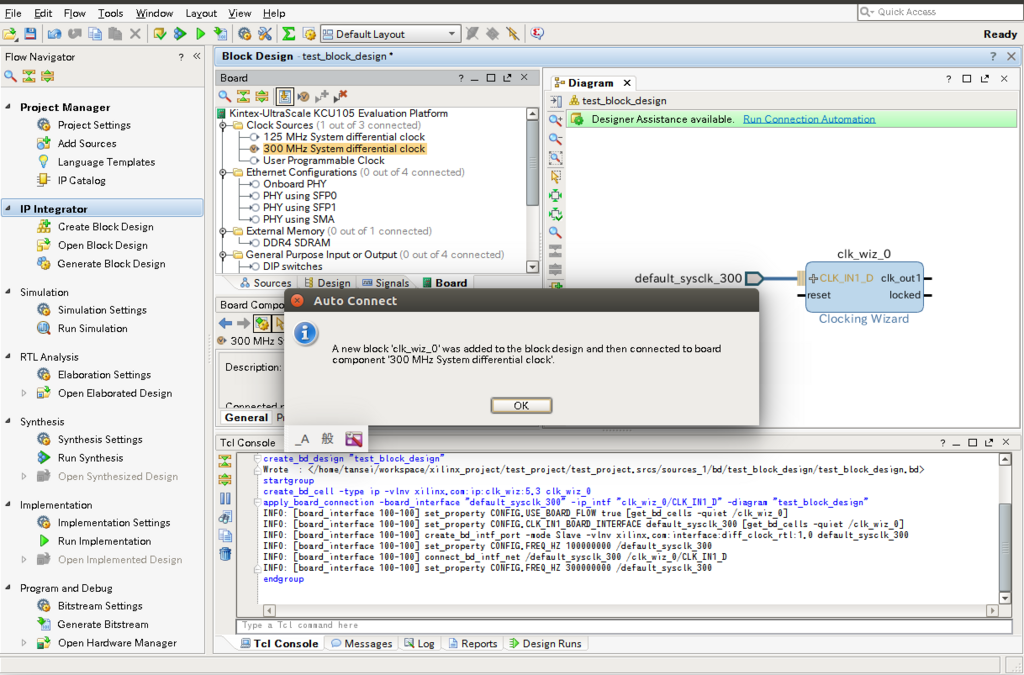The image size is (1024, 675).
Task: Collapse the External Memory tree node
Action: (x=223, y=231)
